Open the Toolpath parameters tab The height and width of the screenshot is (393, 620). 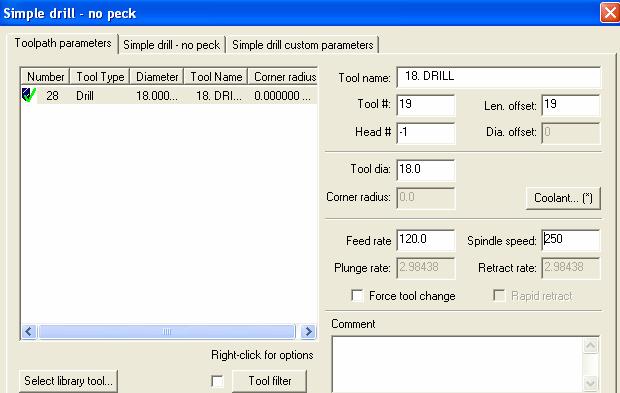coord(63,43)
